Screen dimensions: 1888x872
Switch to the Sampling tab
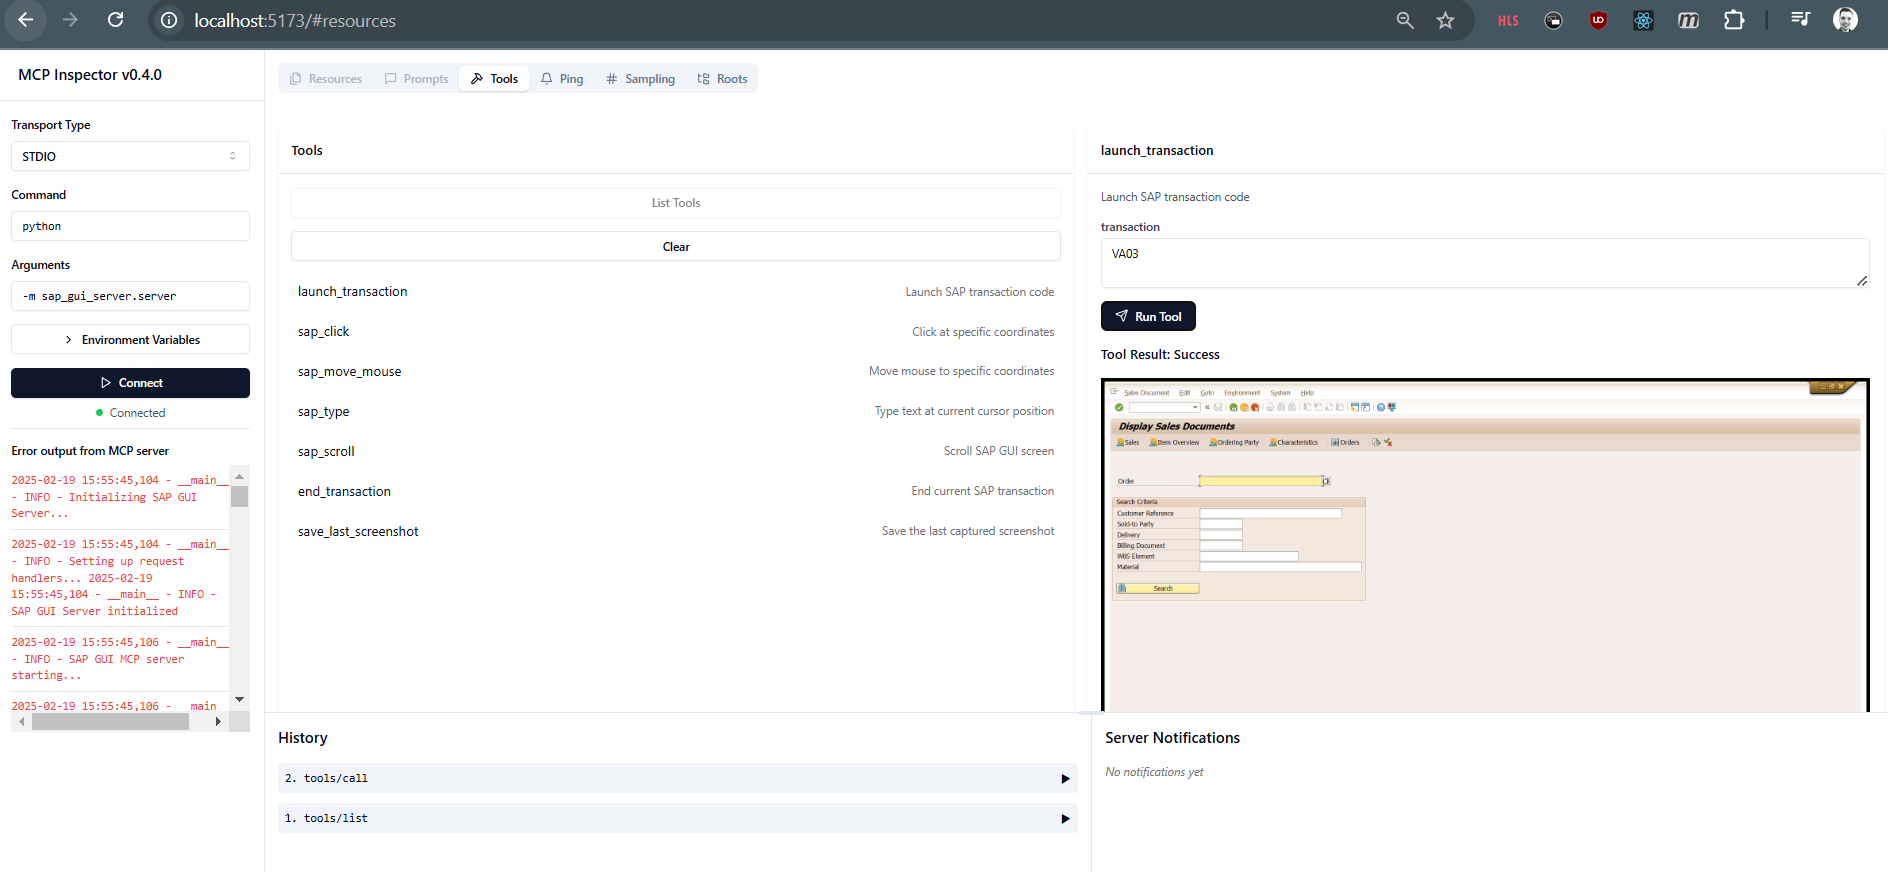point(640,79)
